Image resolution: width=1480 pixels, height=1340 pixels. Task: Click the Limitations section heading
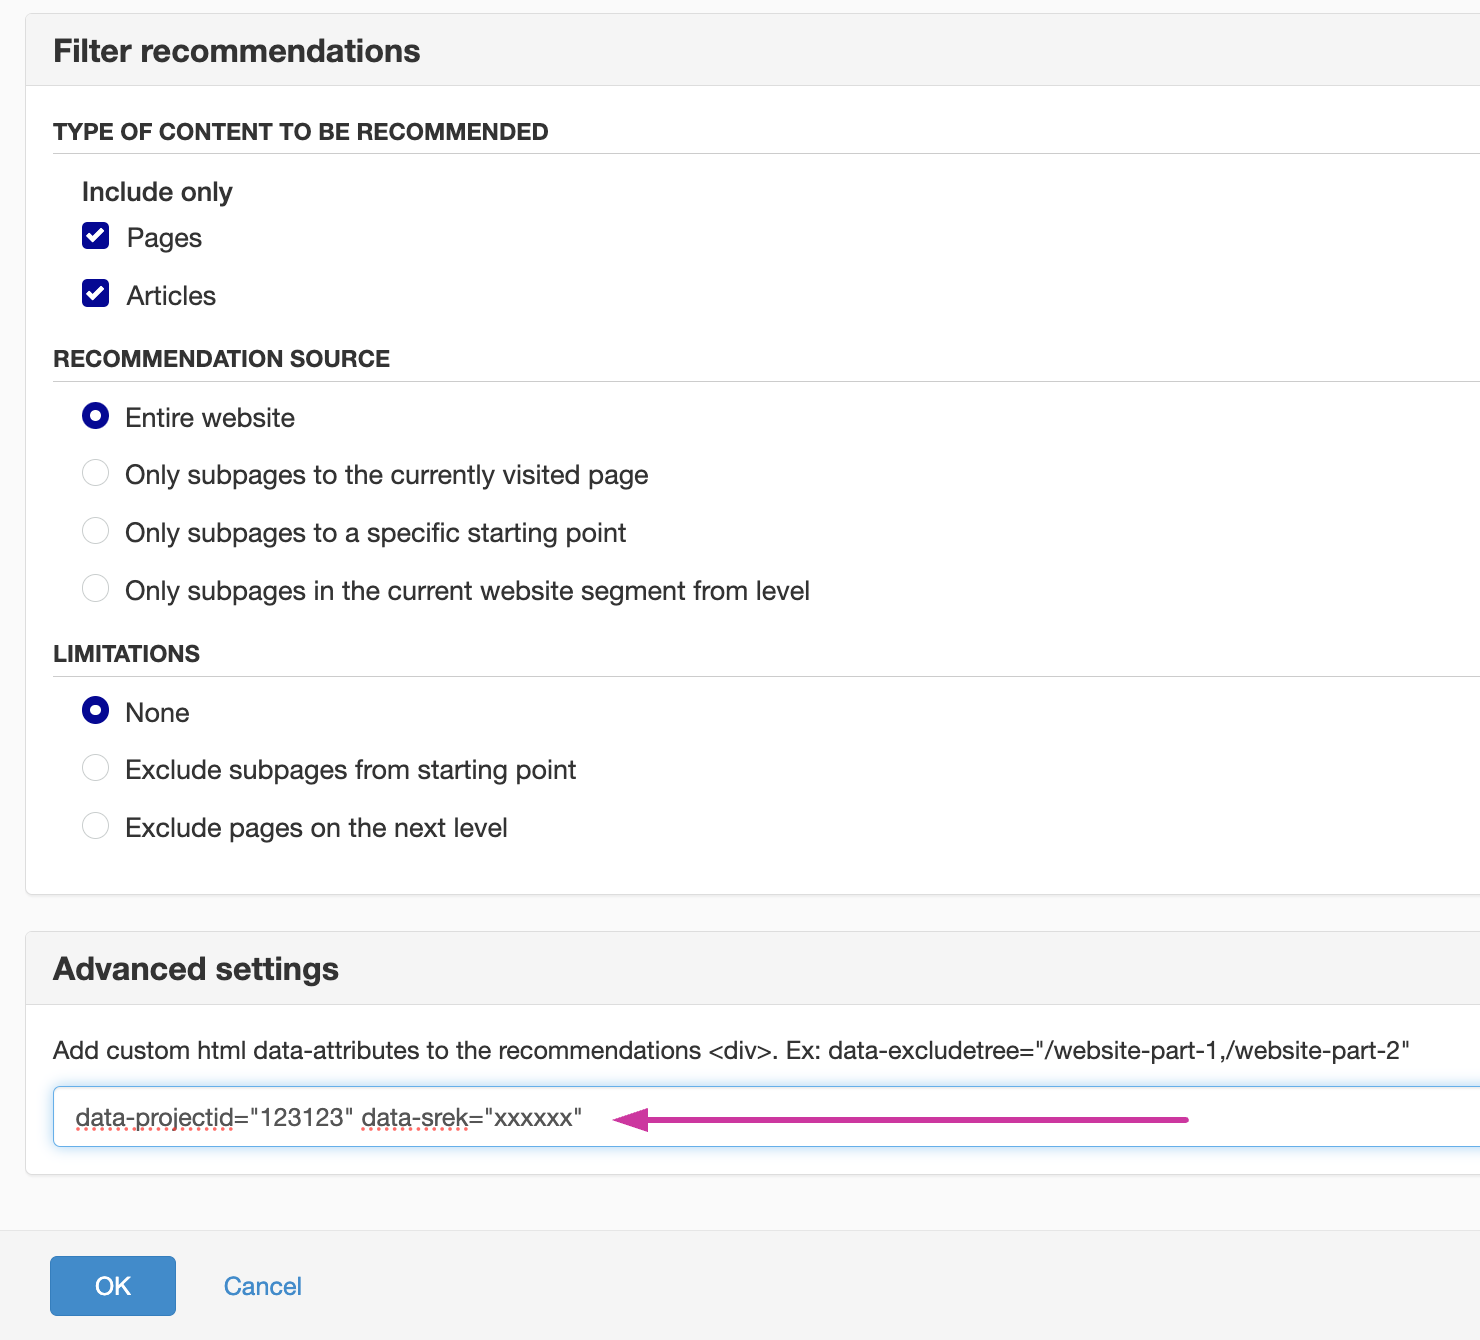point(127,654)
